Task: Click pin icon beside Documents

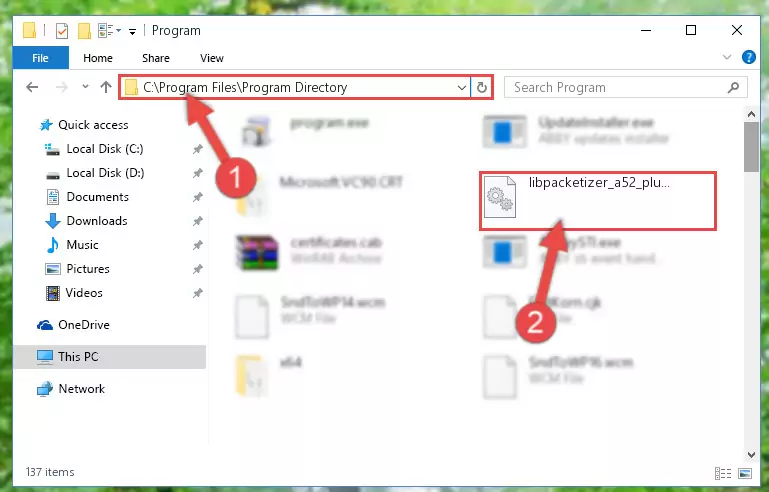Action: pos(197,197)
